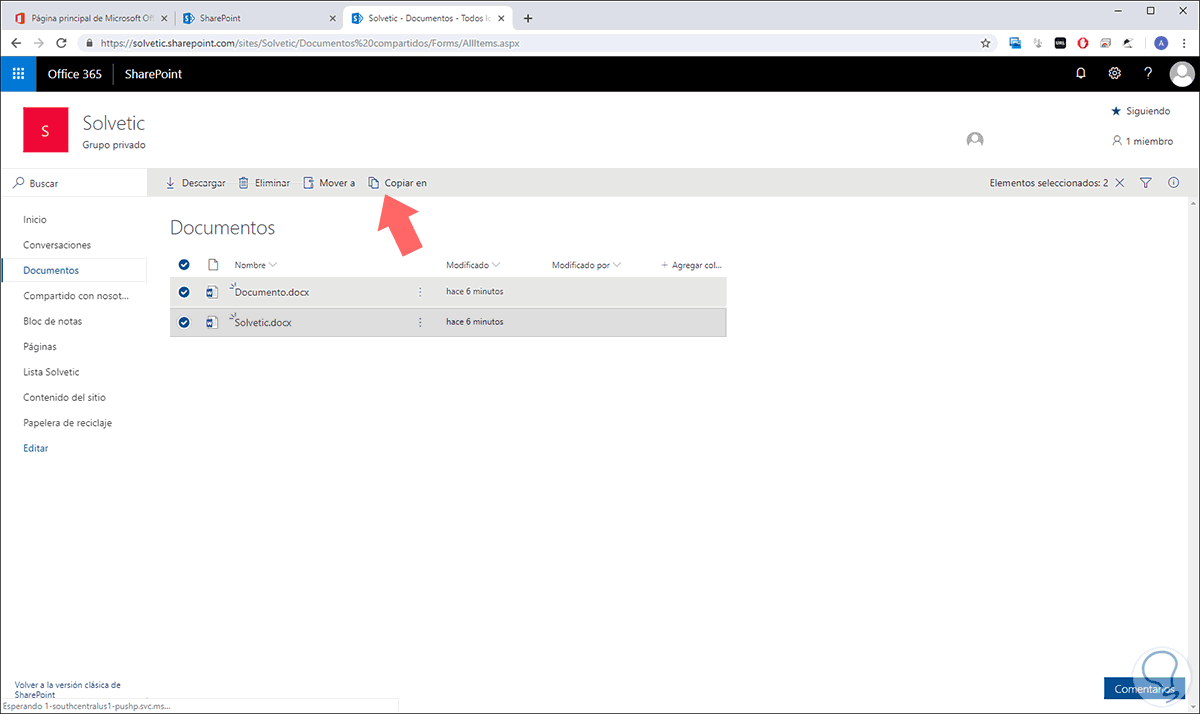
Task: Click Agregar columna to add a column
Action: [692, 265]
